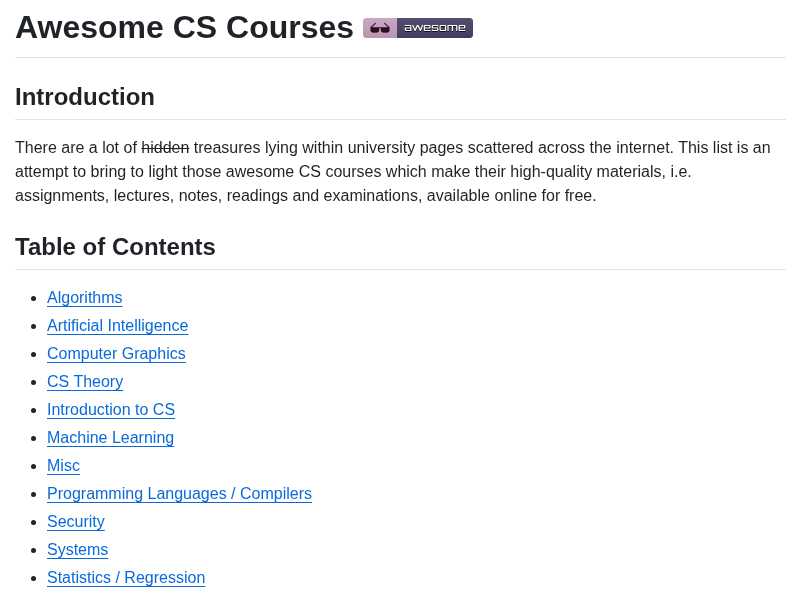The image size is (797, 597).
Task: Click the bullet point before the Algorithms link
Action: (34, 298)
